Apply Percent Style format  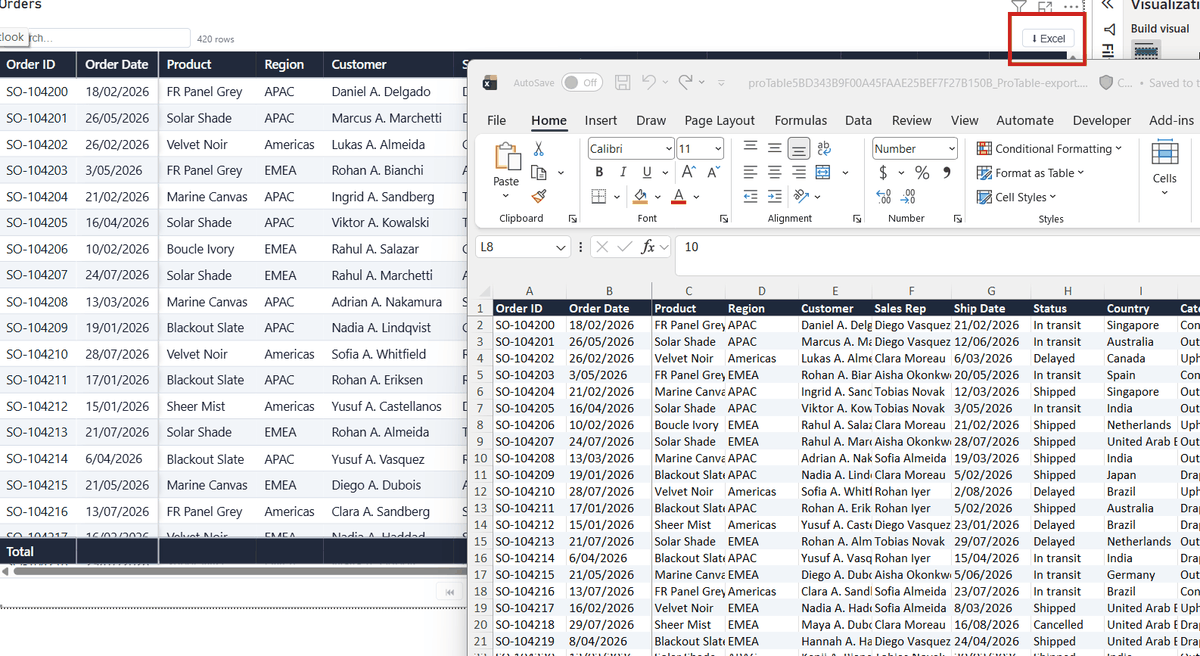922,173
